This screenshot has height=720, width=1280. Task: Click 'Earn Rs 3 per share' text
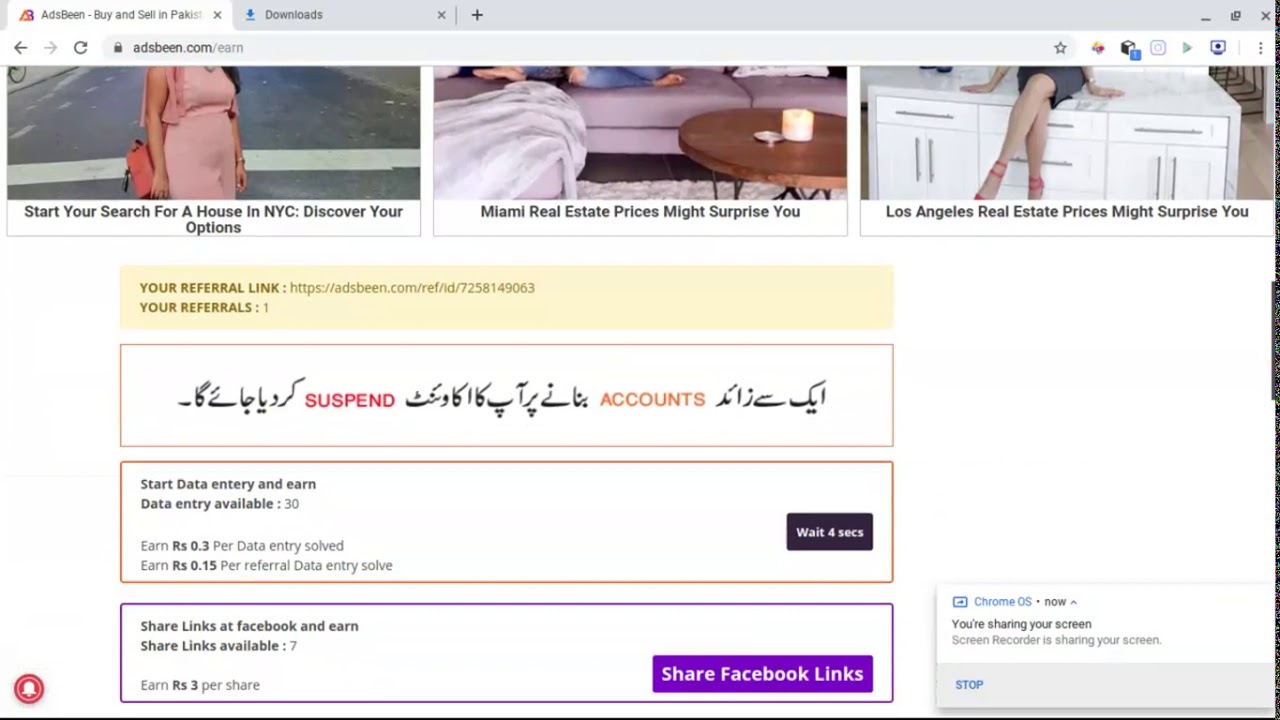200,685
